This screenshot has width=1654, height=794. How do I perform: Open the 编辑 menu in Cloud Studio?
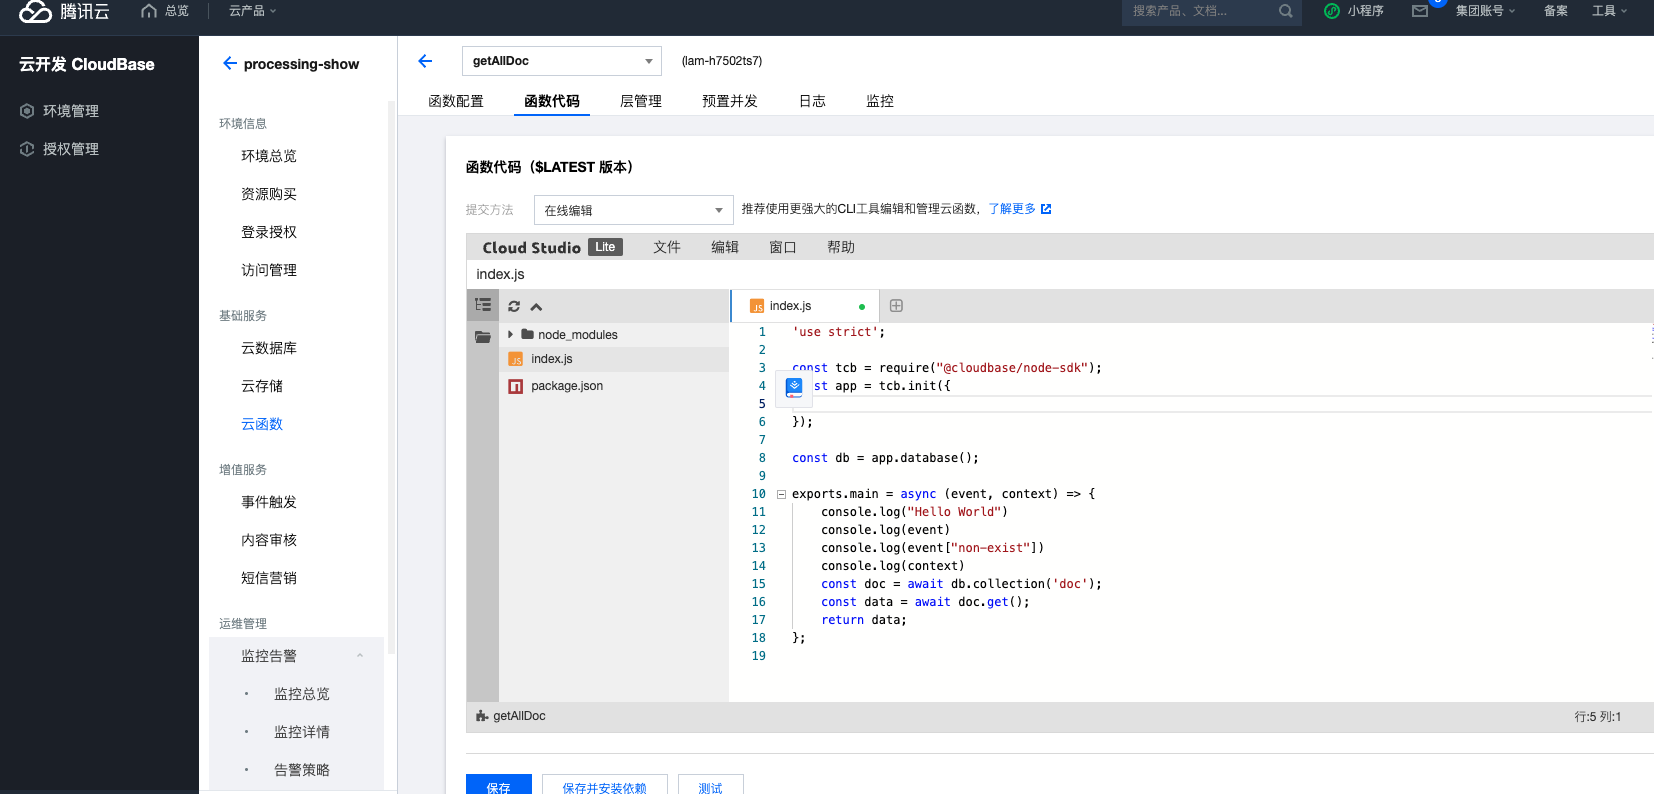(x=725, y=247)
